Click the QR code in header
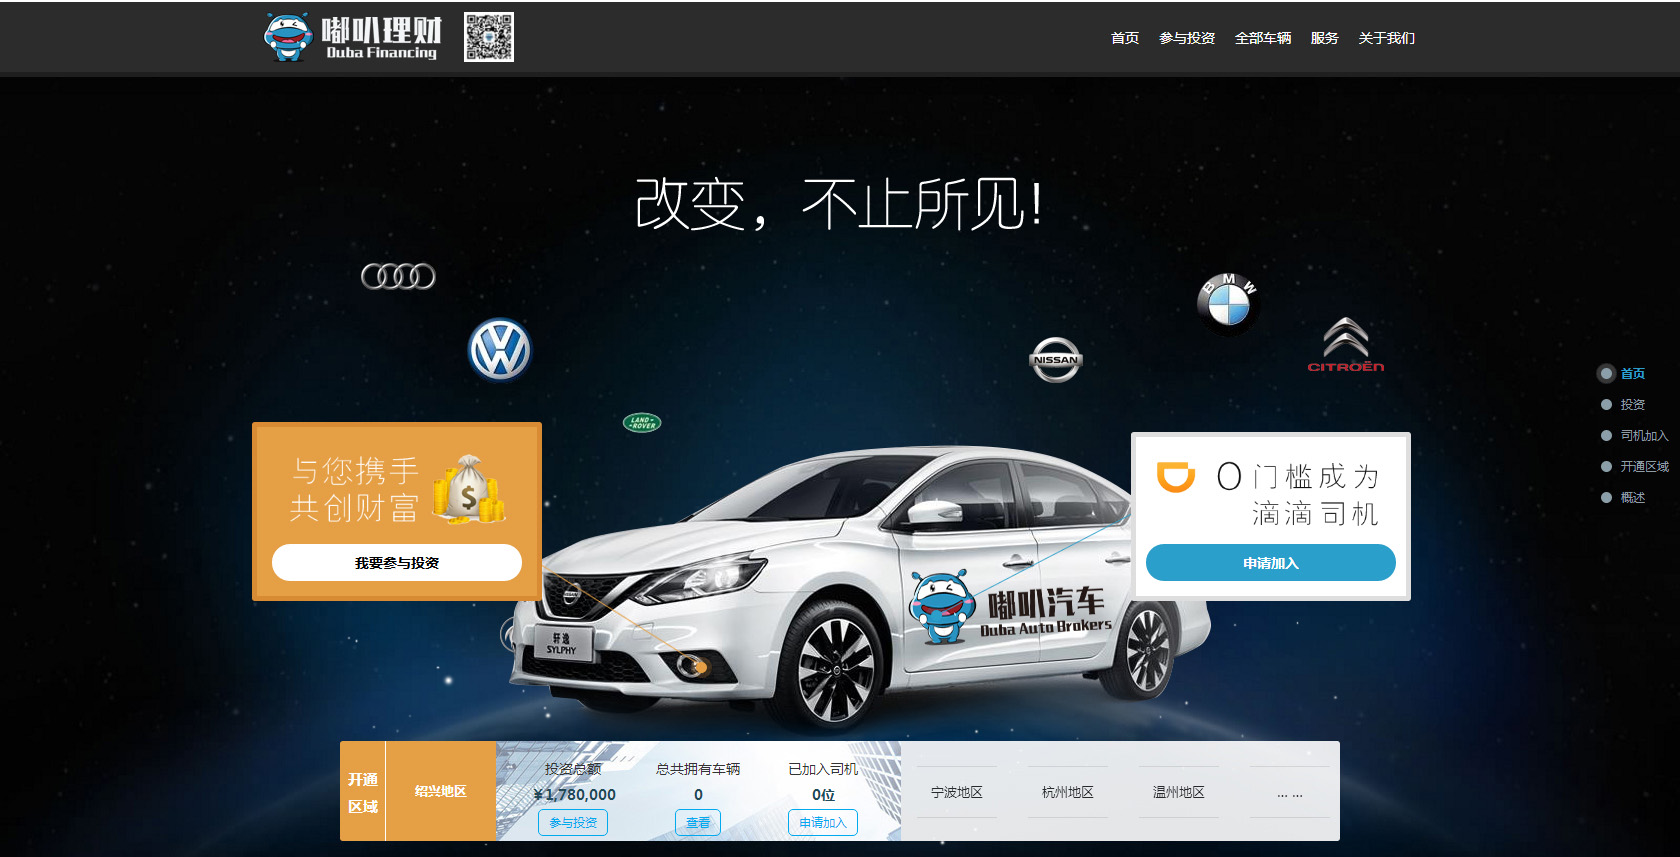This screenshot has height=857, width=1680. (x=489, y=37)
